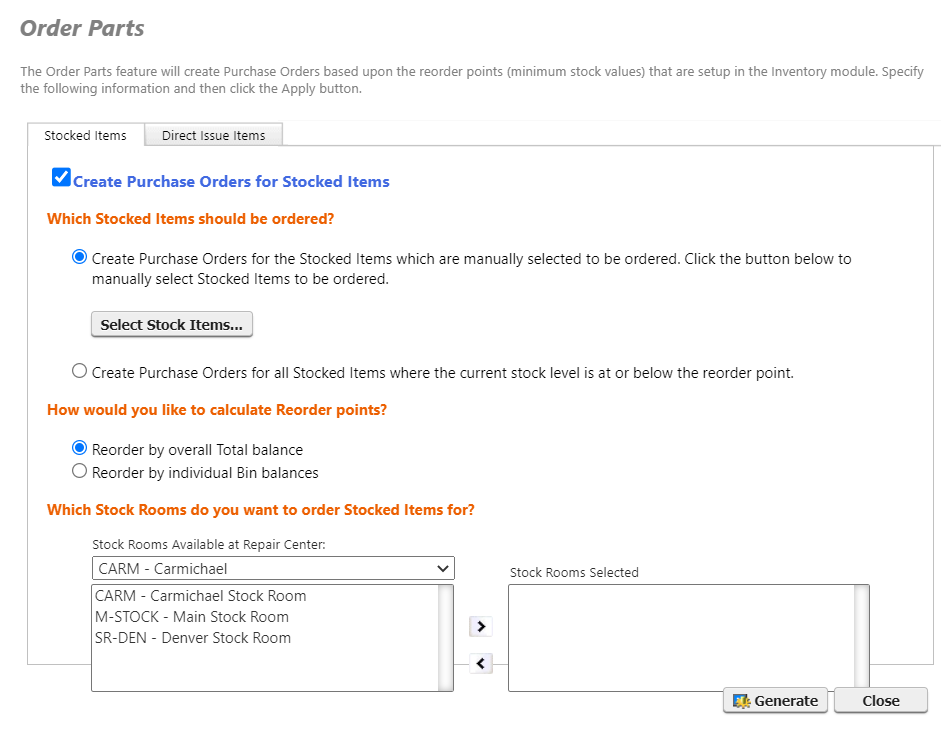
Task: Click the scrollbar of the available stock rooms list
Action: coord(444,637)
